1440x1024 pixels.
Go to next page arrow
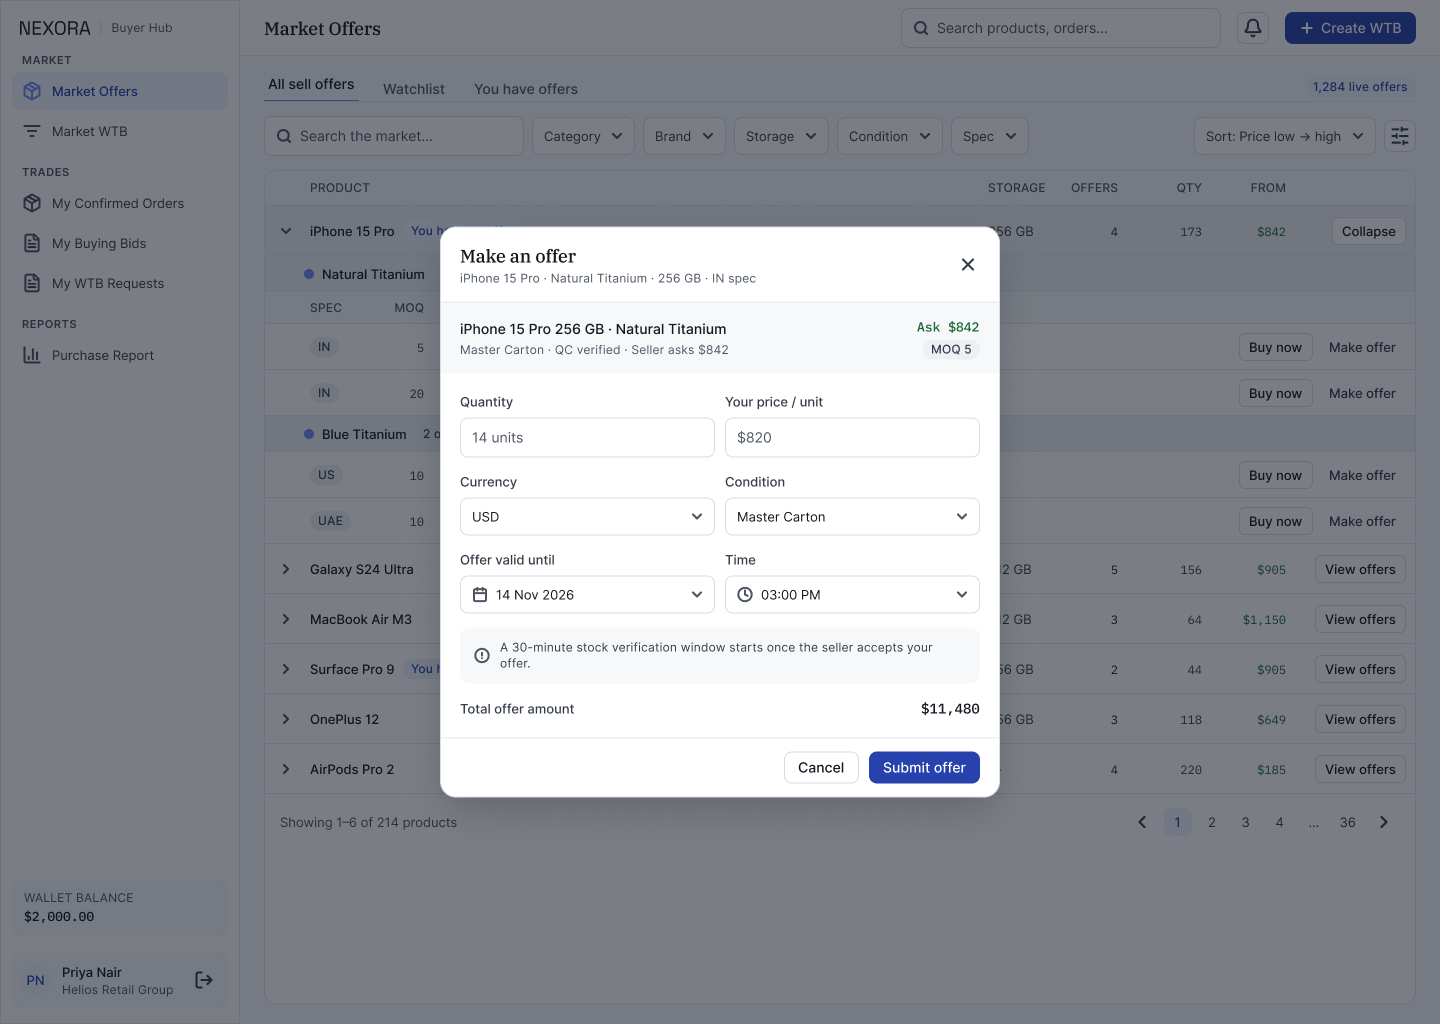click(1384, 822)
